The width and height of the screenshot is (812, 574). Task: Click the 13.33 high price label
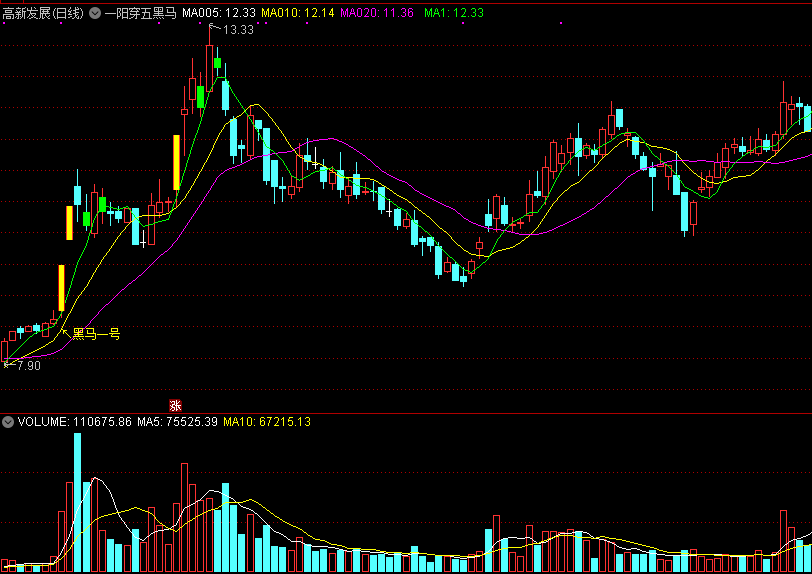pos(238,30)
